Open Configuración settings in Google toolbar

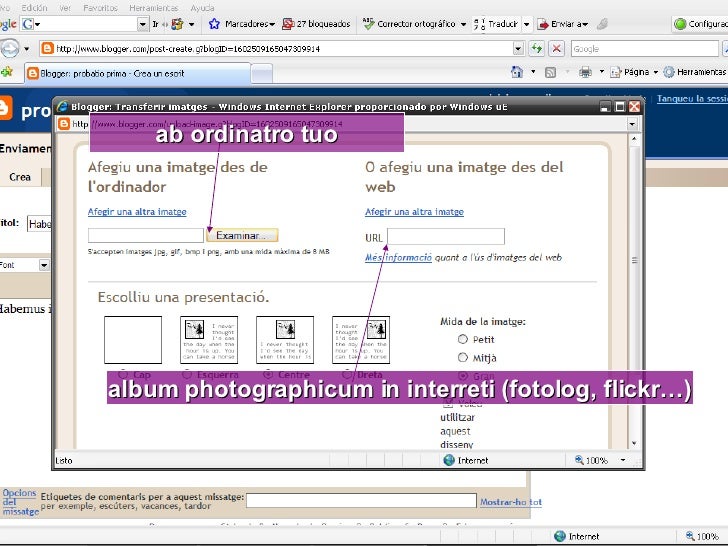coord(701,24)
